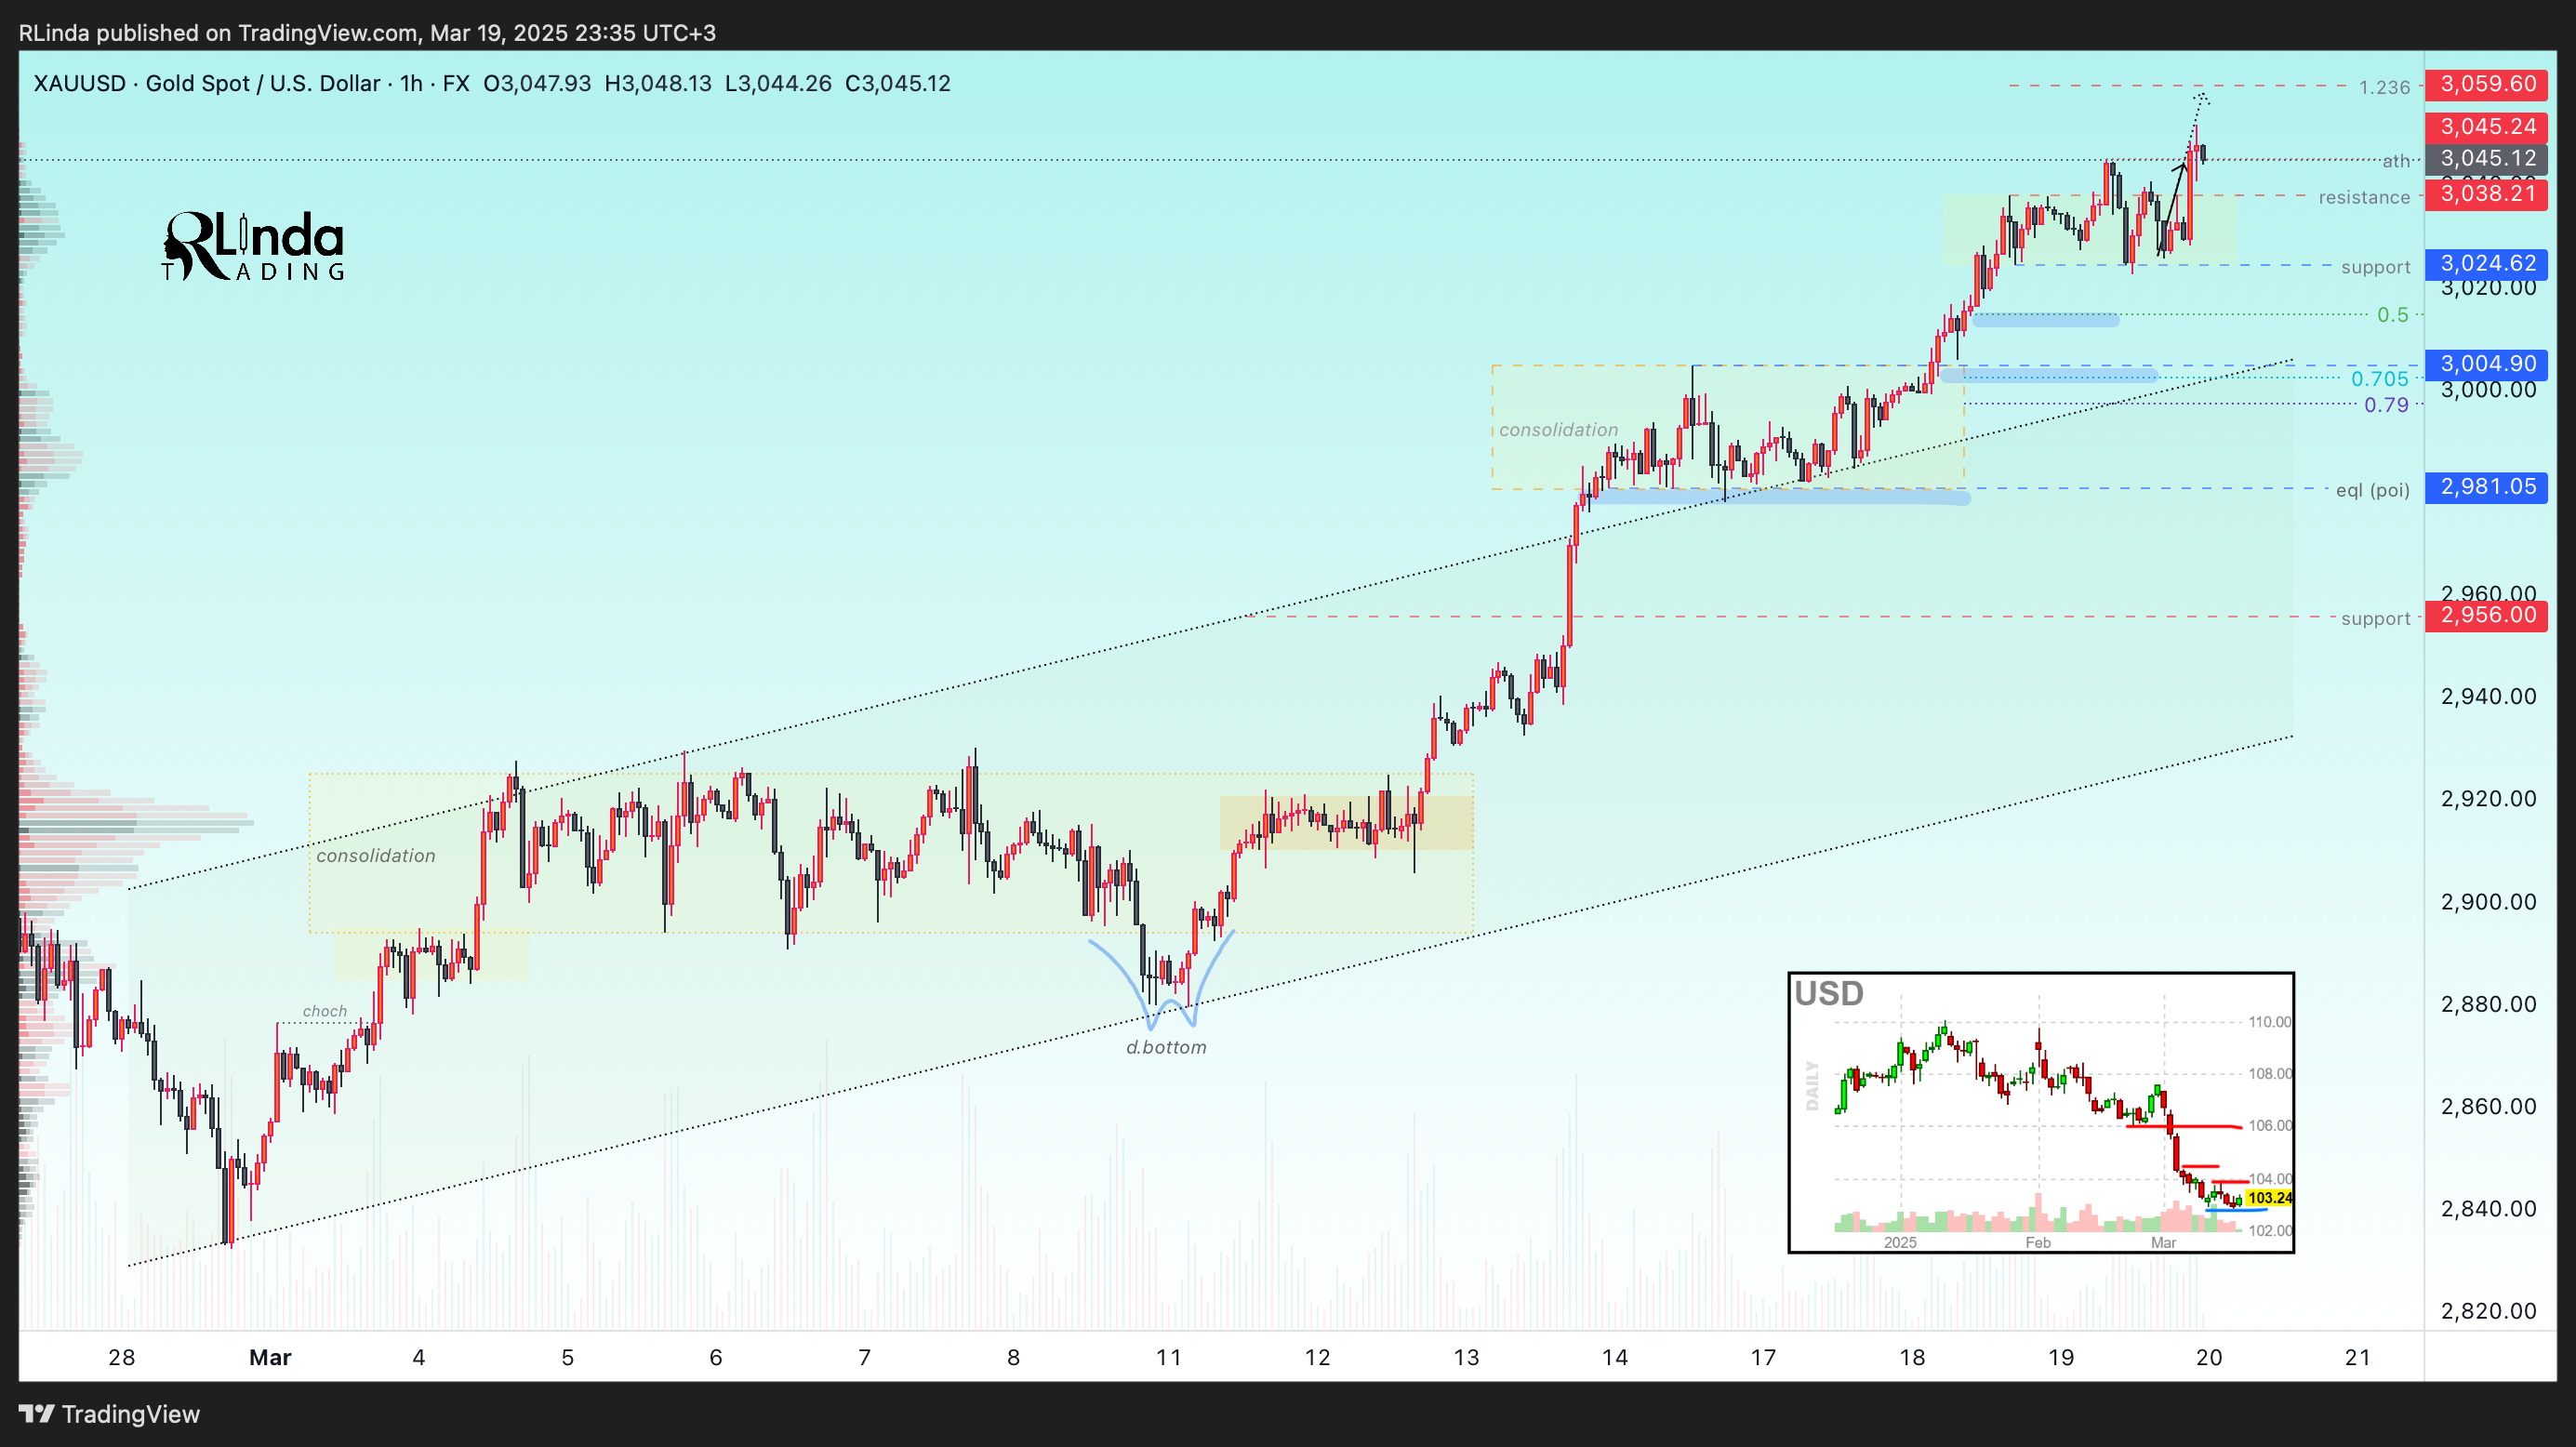Click the purple 0.79 Fibonacci label
Viewport: 2576px width, 1447px height.
[2386, 405]
